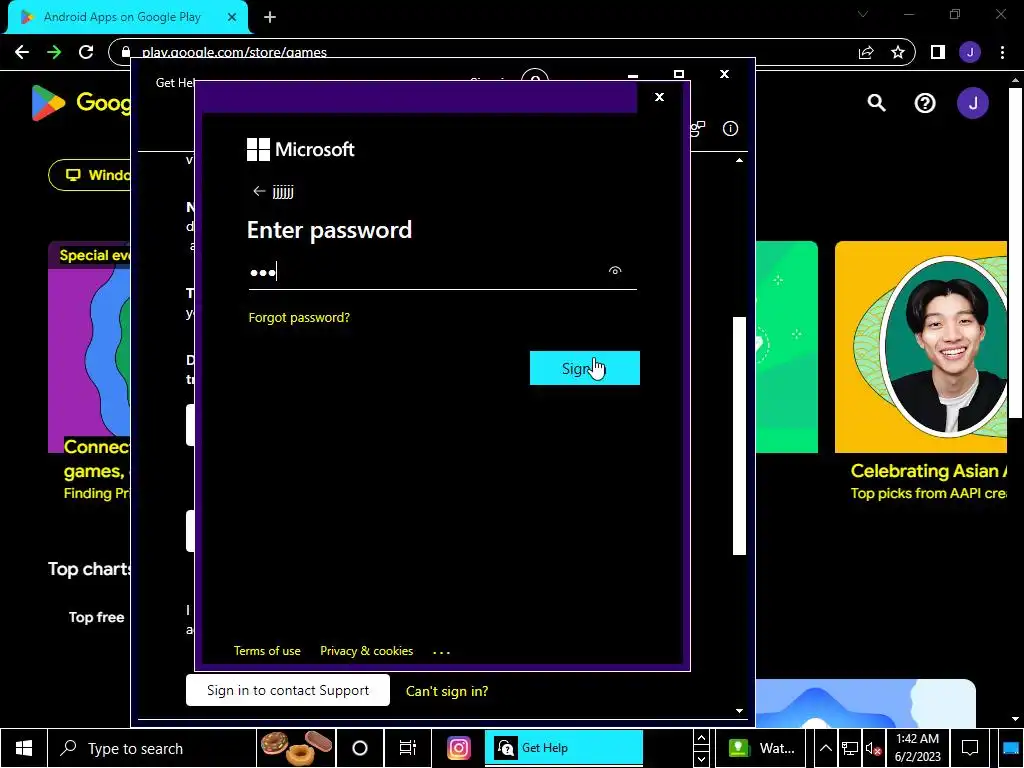The image size is (1024, 768).
Task: Open Terms of use link
Action: 267,651
